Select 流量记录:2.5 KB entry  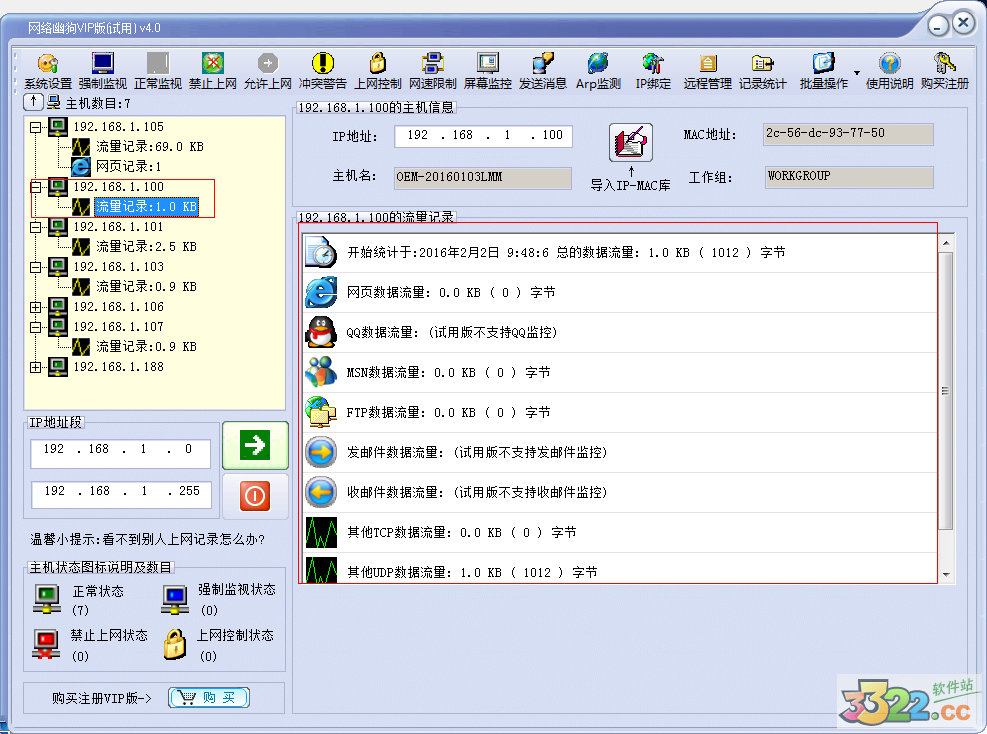click(x=146, y=247)
